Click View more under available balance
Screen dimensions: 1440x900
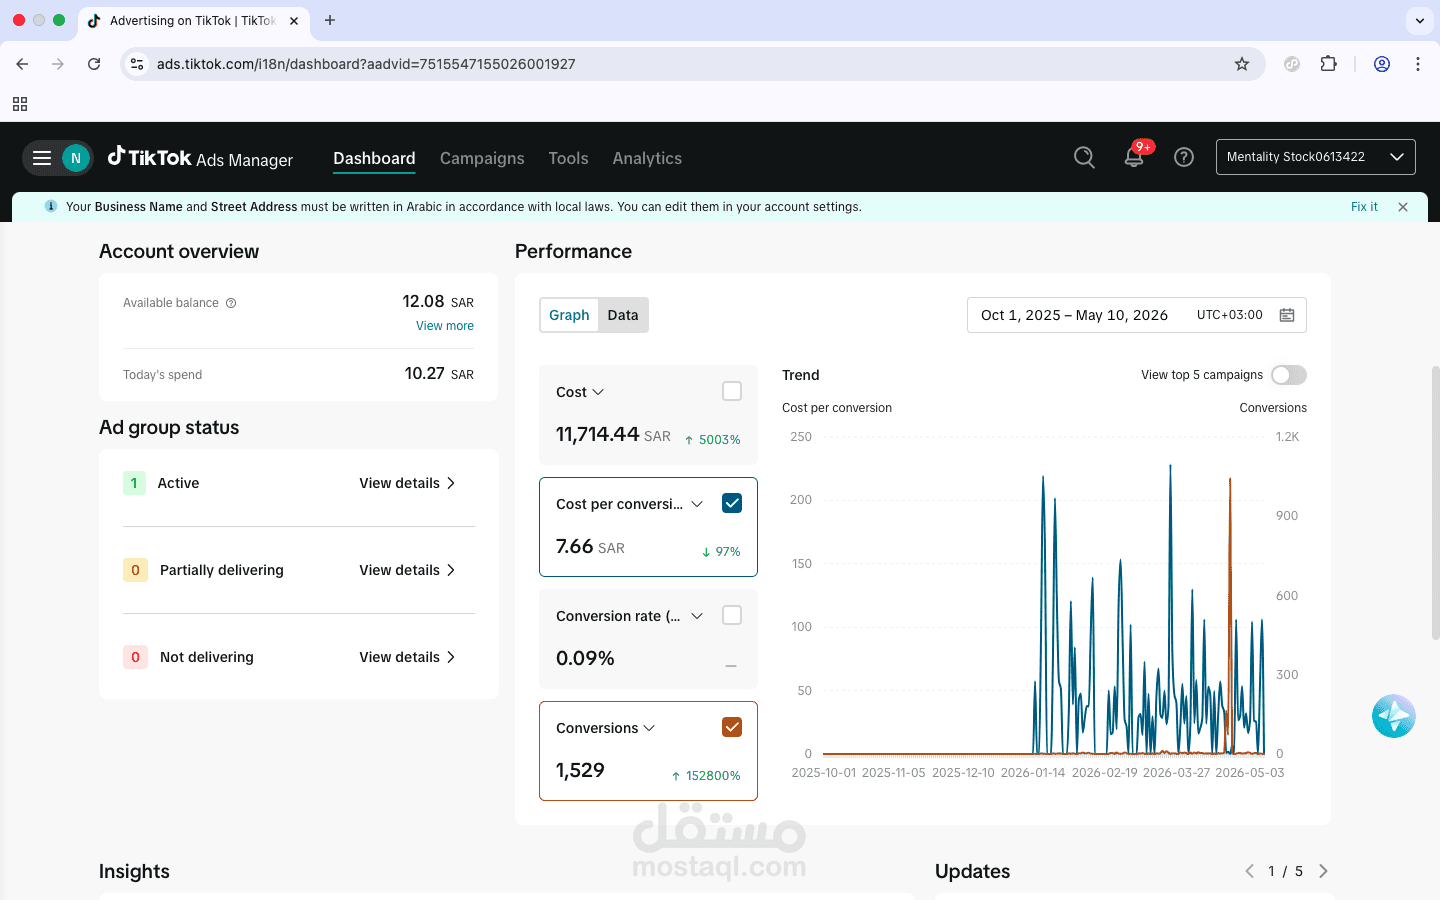pyautogui.click(x=445, y=326)
